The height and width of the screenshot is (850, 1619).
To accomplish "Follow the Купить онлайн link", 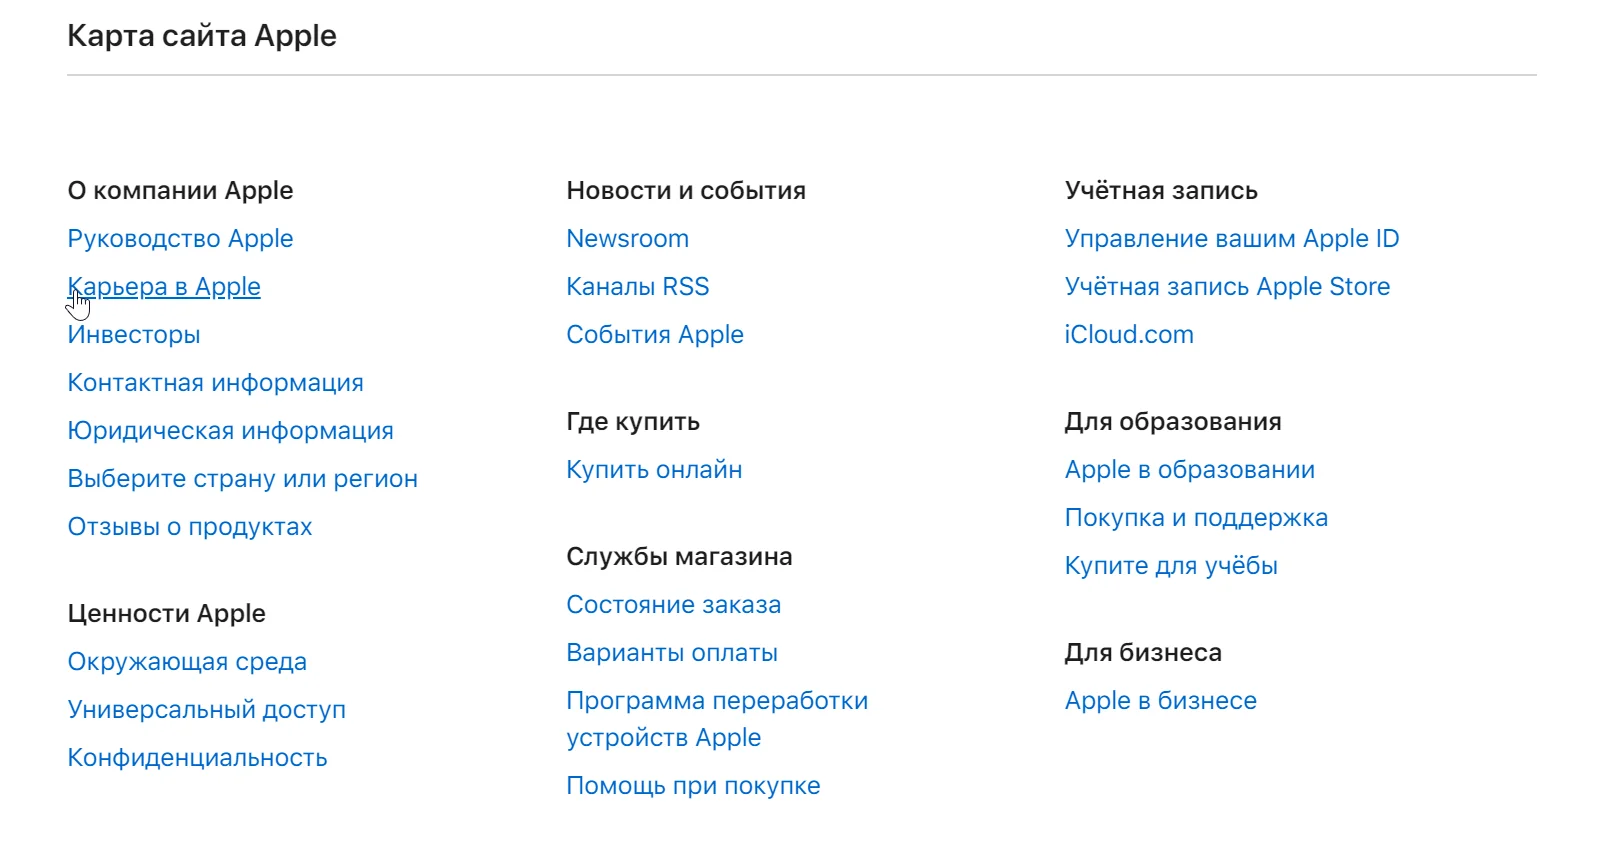I will (654, 470).
